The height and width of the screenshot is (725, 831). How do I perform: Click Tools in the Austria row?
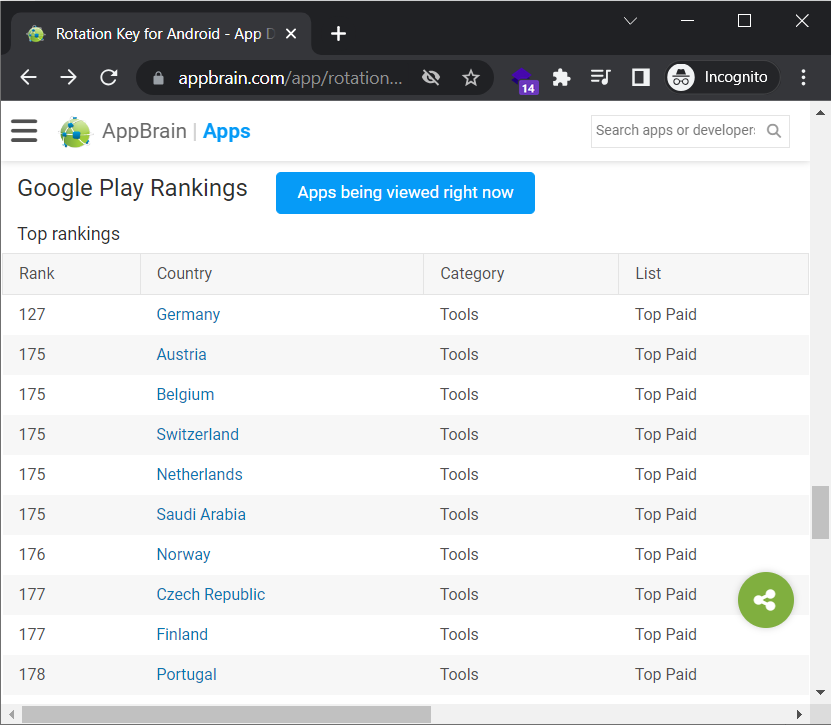point(459,354)
